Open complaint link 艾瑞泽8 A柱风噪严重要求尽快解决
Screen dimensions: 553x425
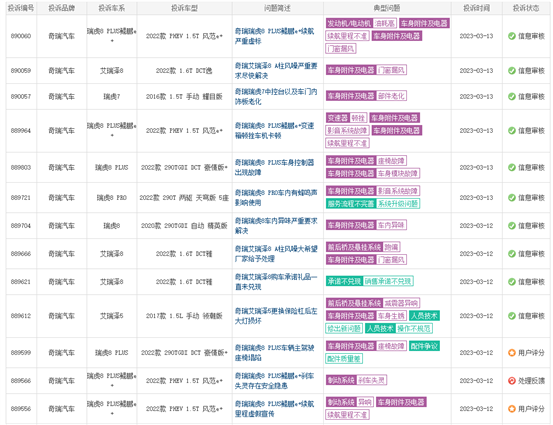point(276,71)
